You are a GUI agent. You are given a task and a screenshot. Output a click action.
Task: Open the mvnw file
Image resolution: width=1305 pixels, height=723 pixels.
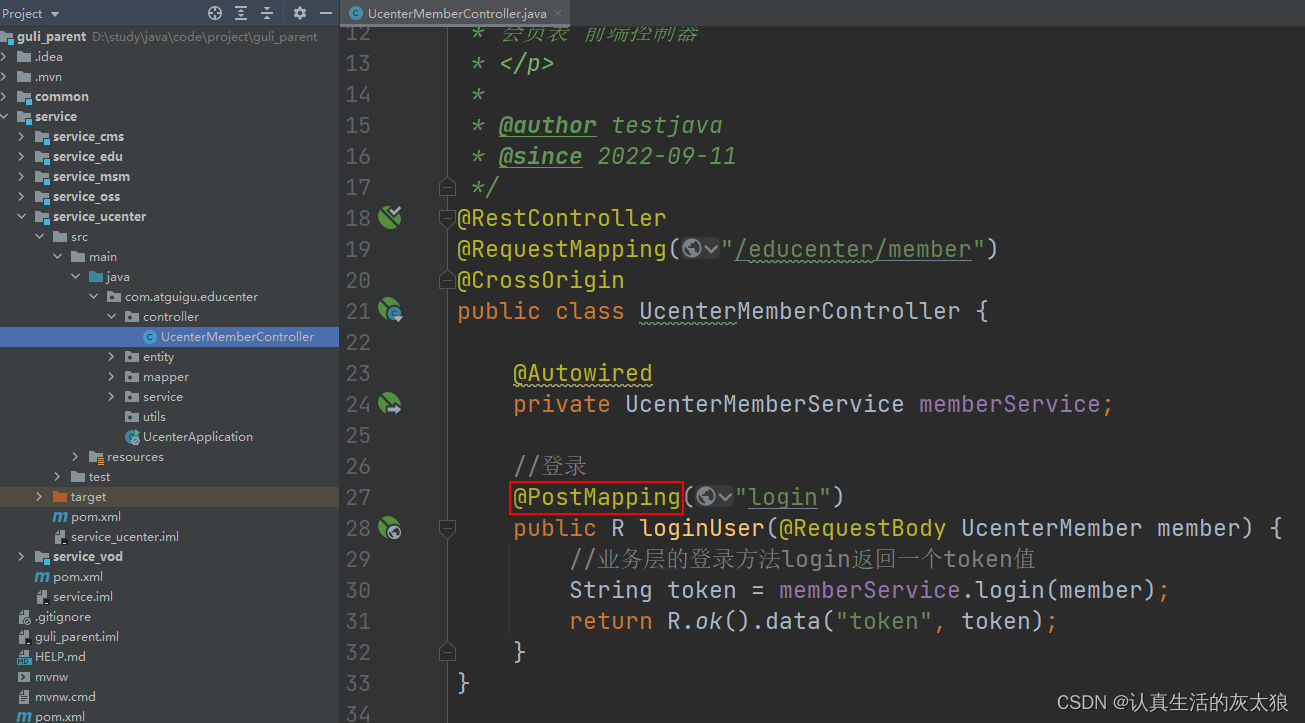(51, 677)
